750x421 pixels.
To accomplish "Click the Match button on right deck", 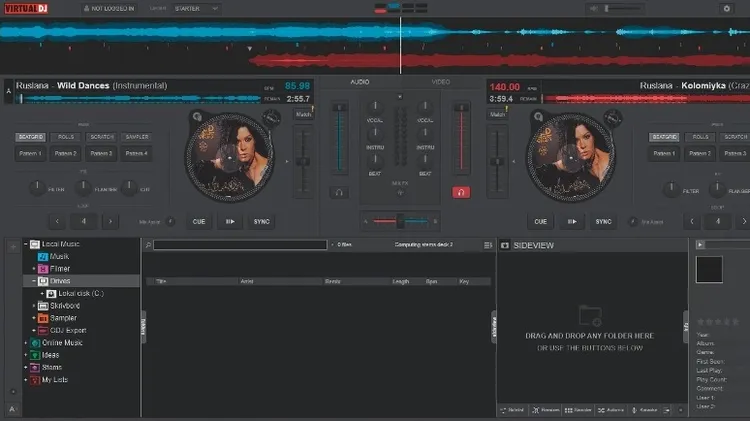I will [497, 114].
